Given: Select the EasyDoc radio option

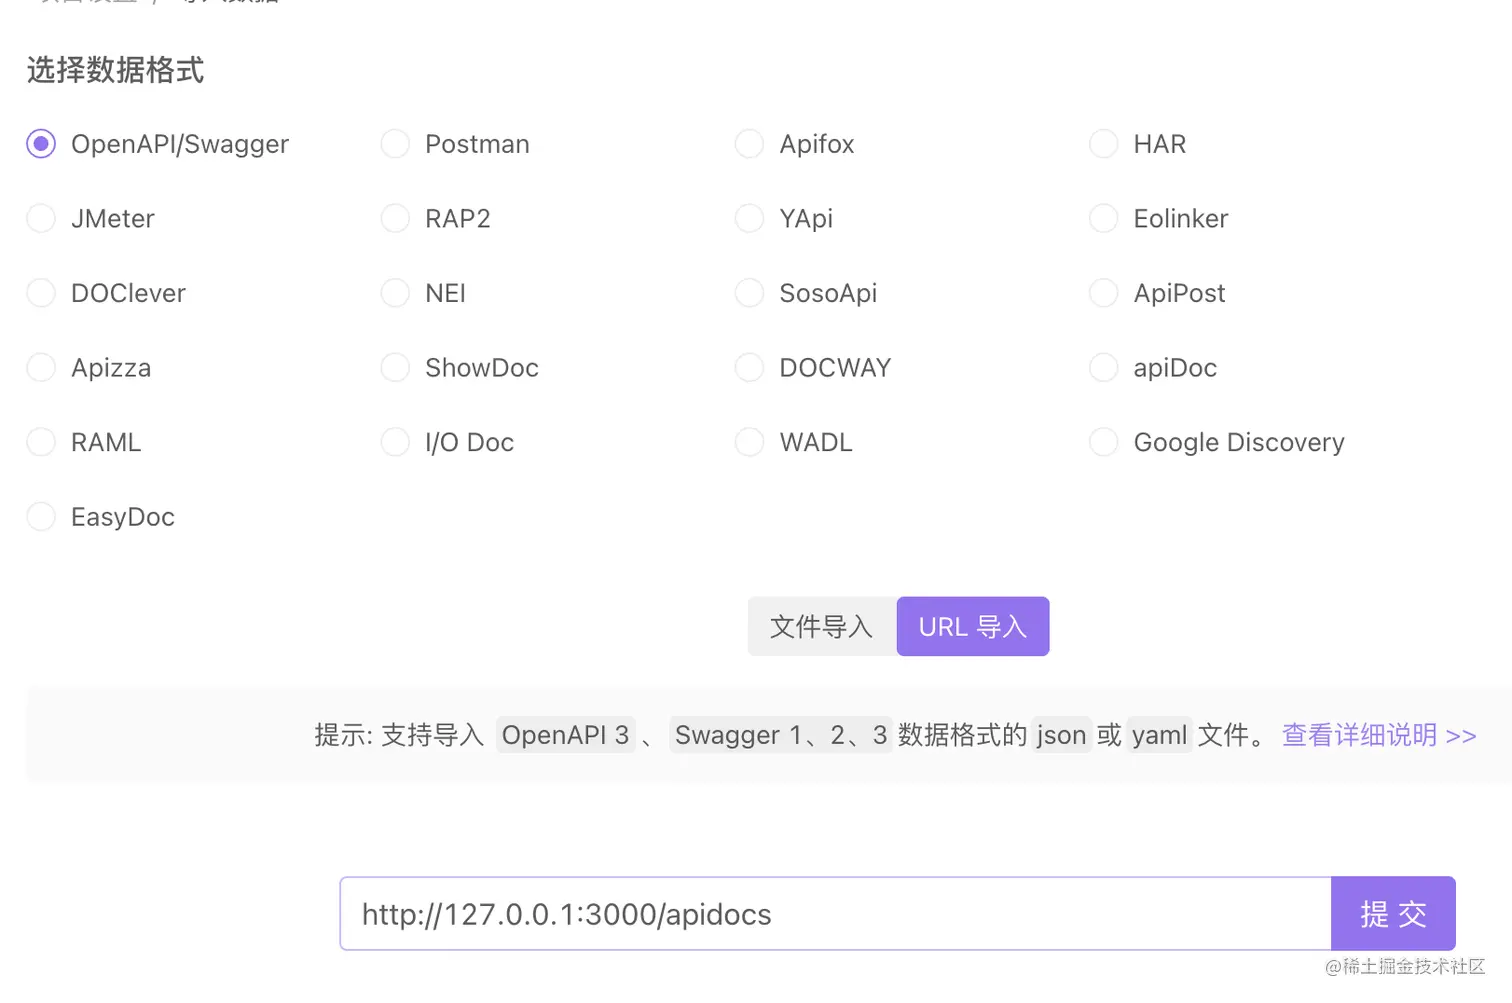Looking at the screenshot, I should click(41, 517).
